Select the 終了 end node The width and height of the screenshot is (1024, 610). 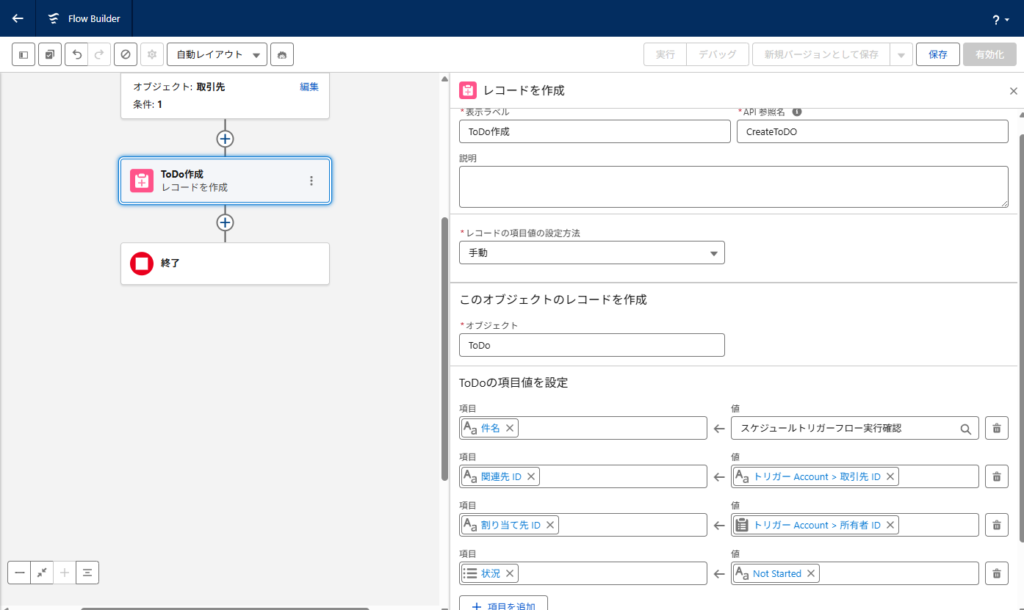pyautogui.click(x=225, y=263)
